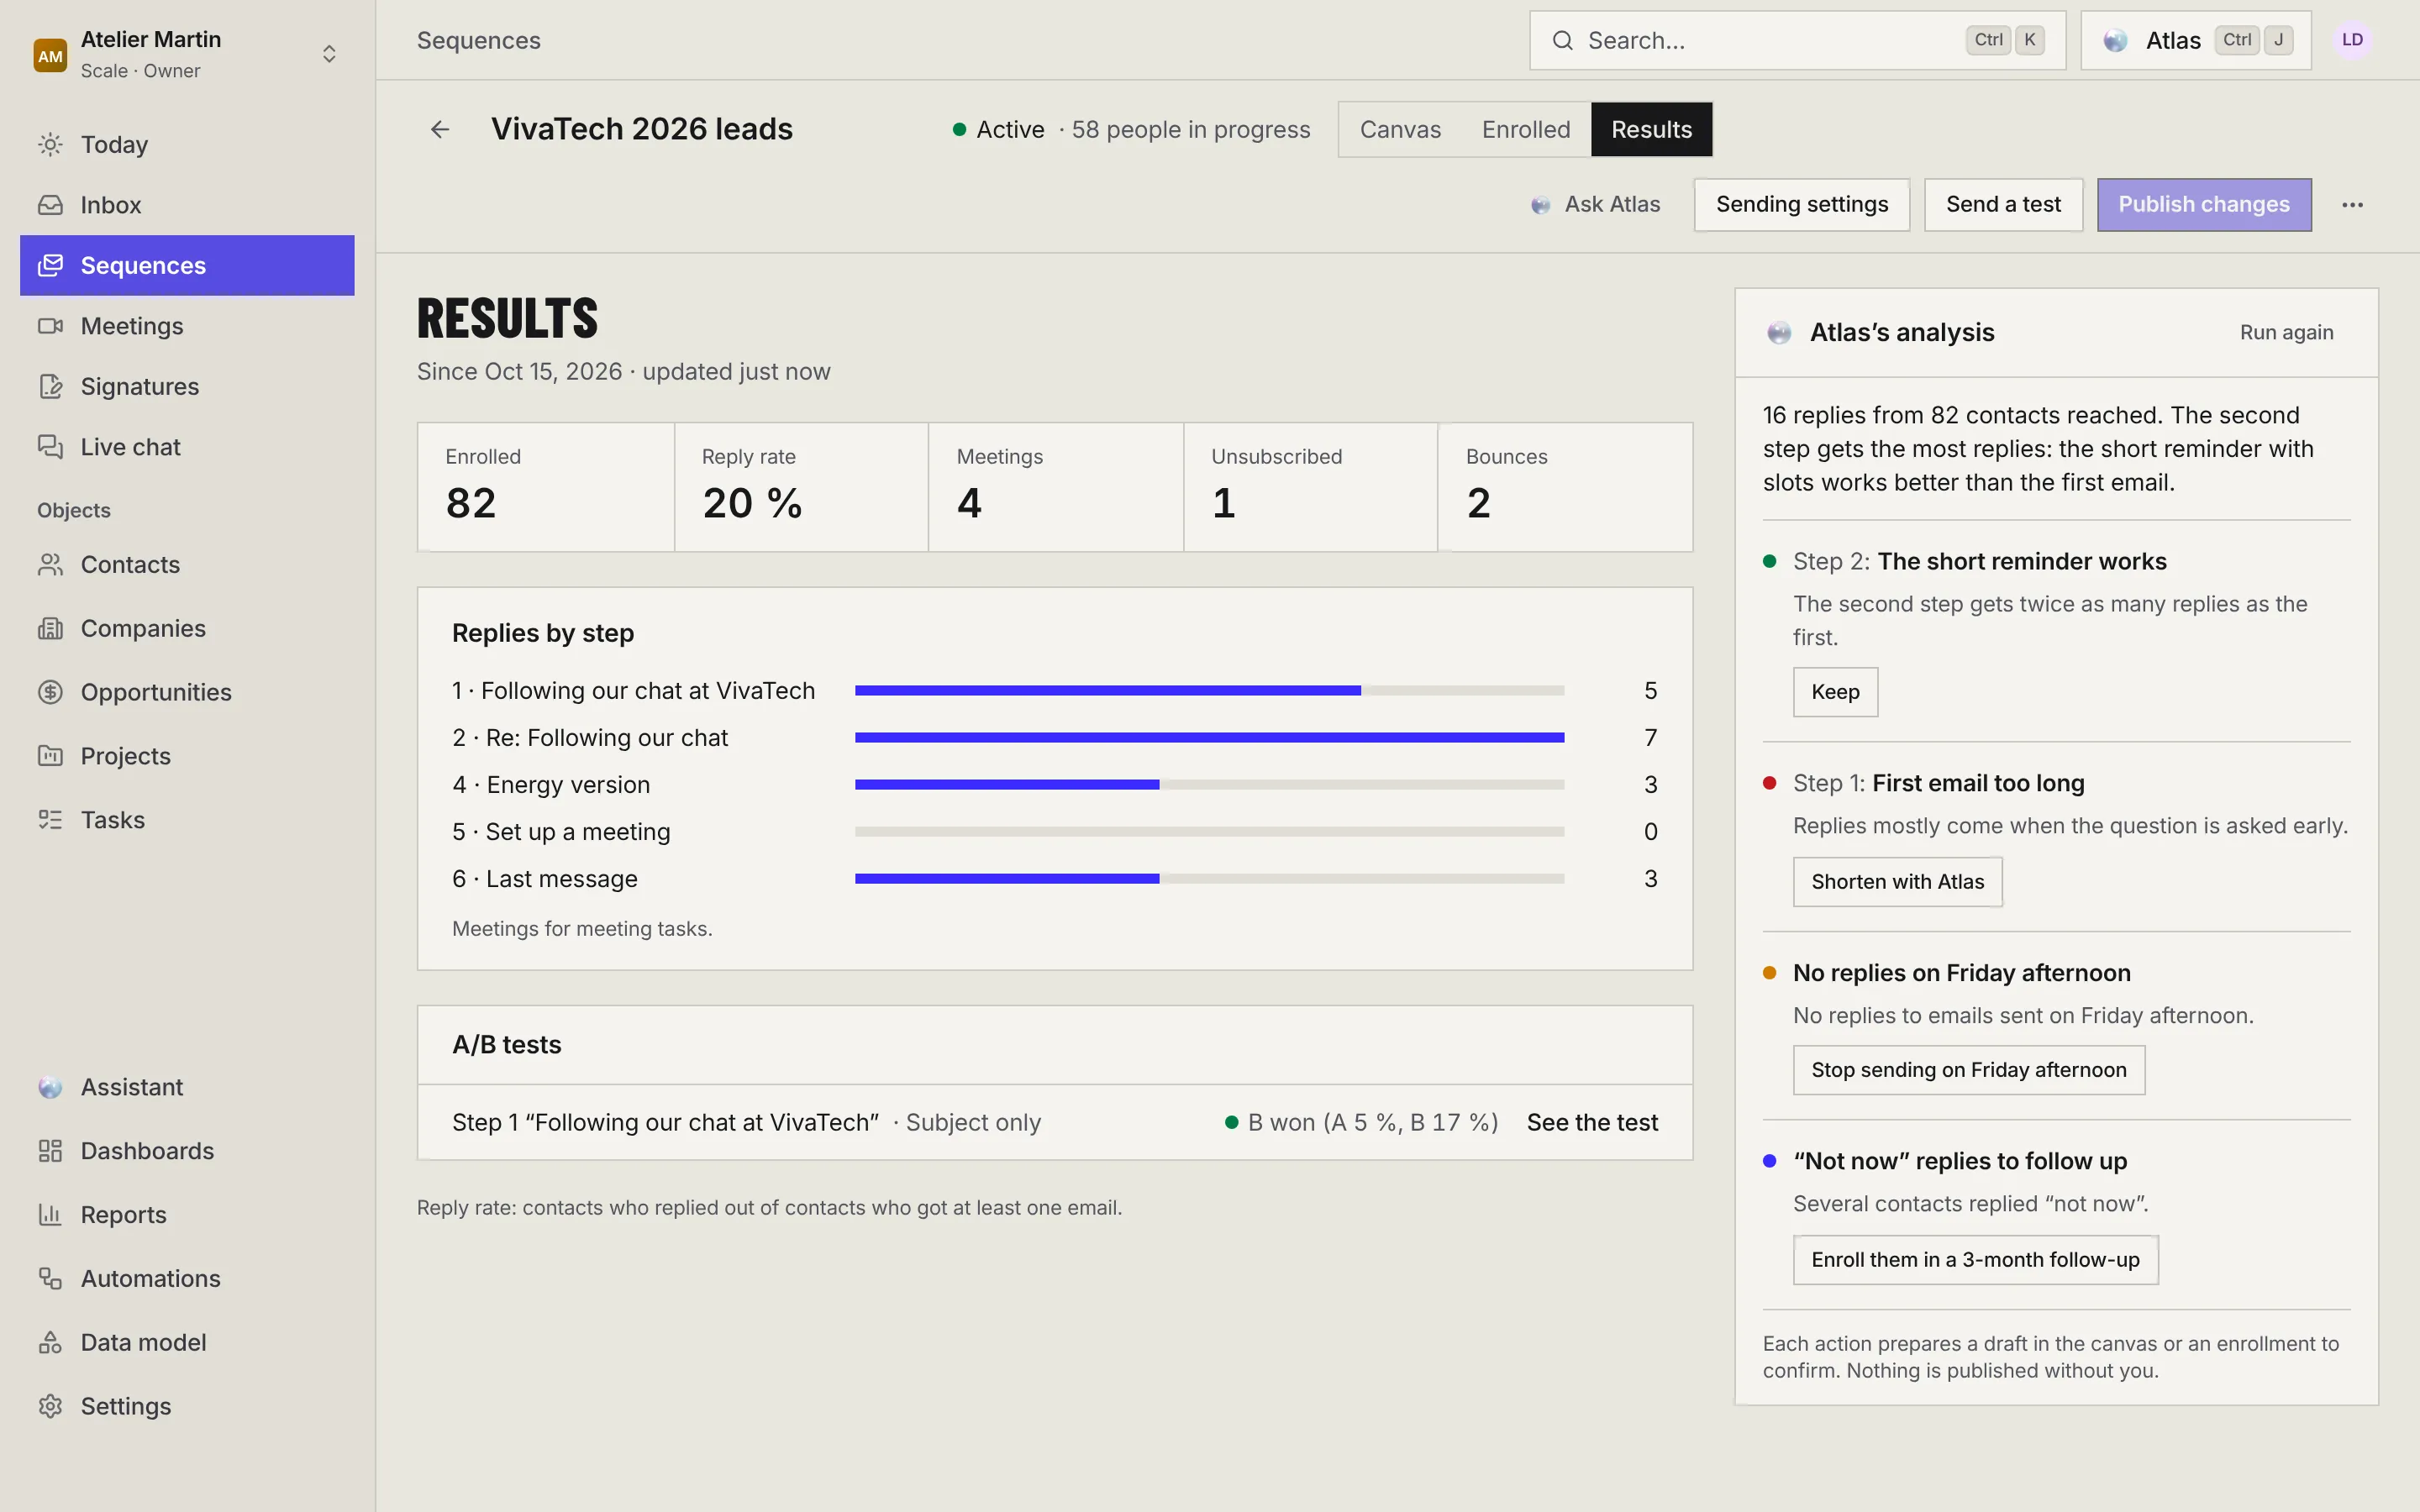Click the bar for Following our chat at VivaTech

[x=1209, y=691]
